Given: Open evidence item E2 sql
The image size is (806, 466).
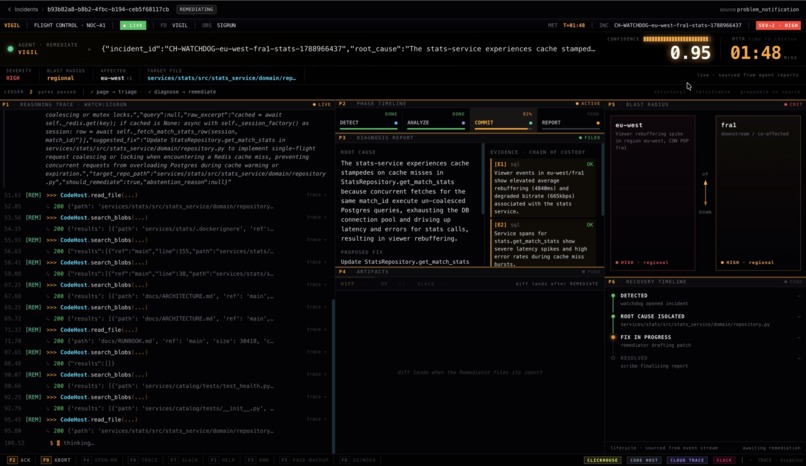Looking at the screenshot, I should coord(543,244).
